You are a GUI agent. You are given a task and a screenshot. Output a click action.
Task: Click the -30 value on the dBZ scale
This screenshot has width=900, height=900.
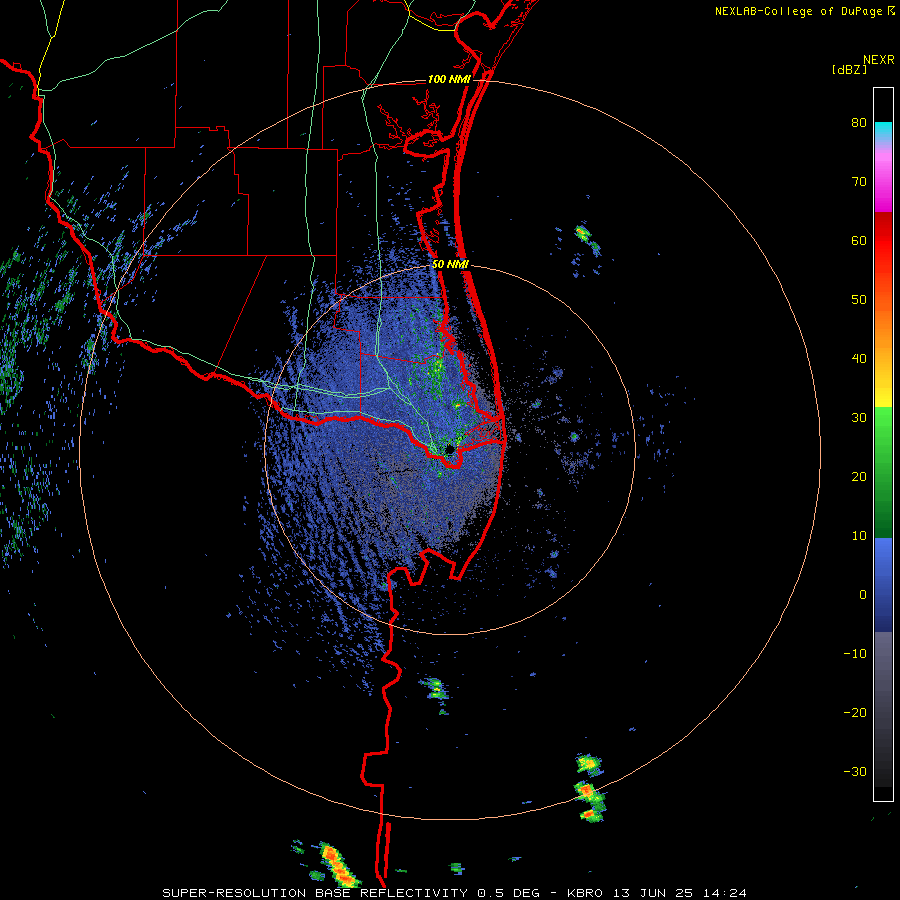pyautogui.click(x=855, y=772)
